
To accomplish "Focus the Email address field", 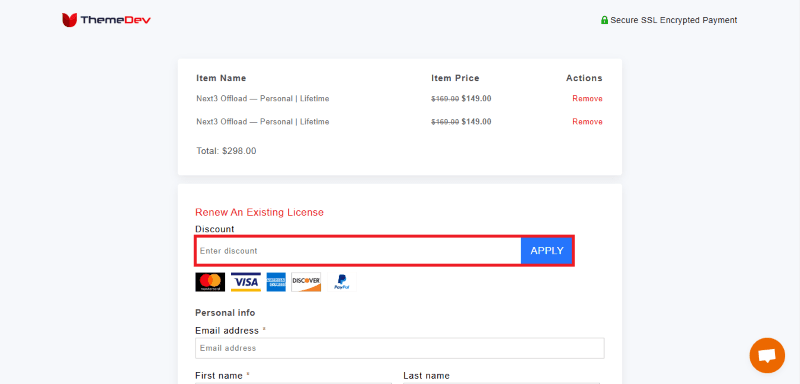I will 399,348.
